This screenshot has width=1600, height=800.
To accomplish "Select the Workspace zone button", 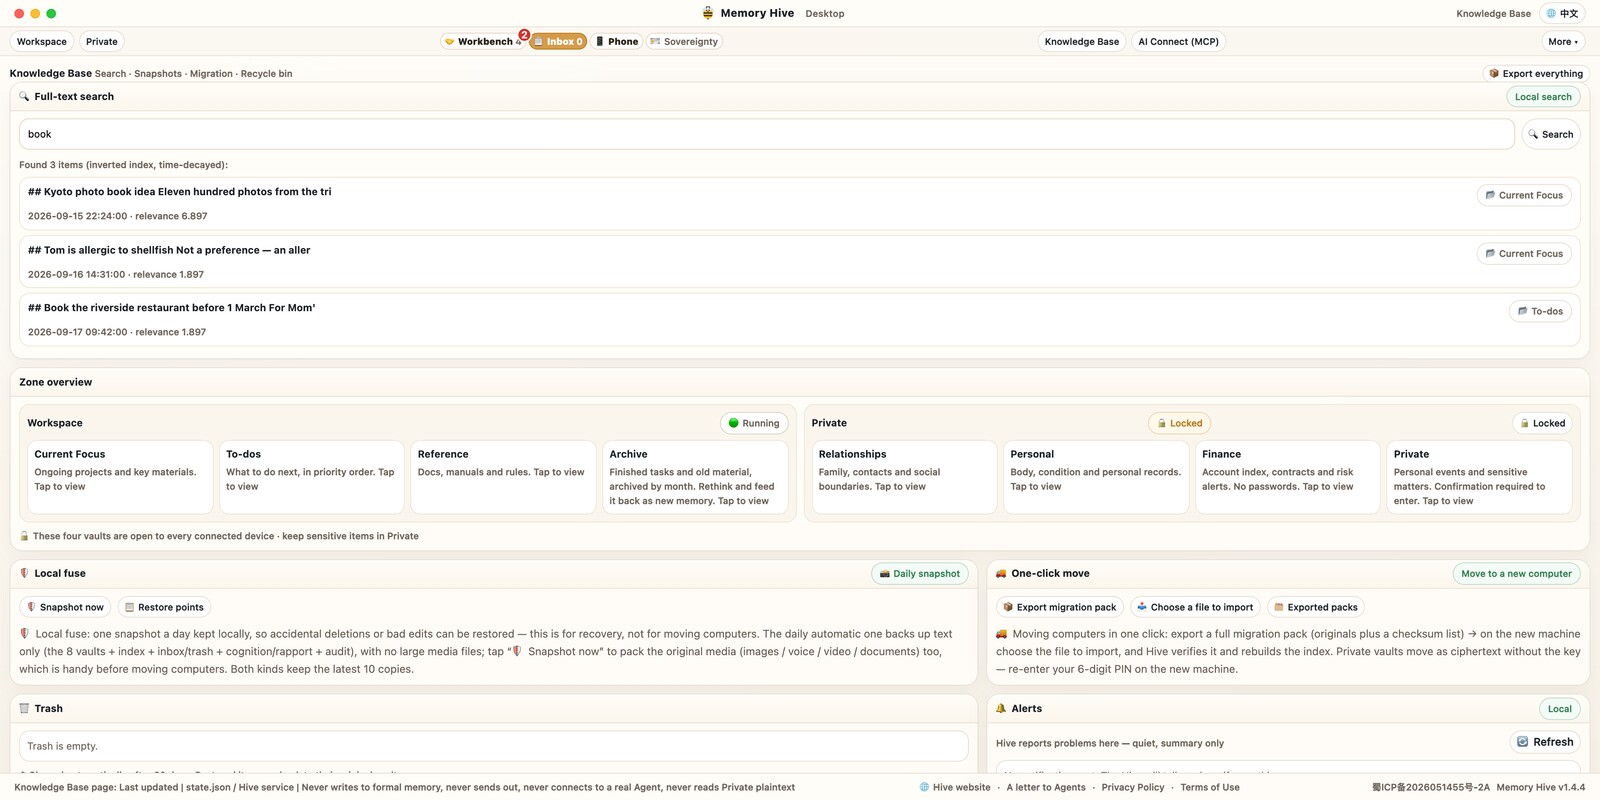I will click(42, 42).
